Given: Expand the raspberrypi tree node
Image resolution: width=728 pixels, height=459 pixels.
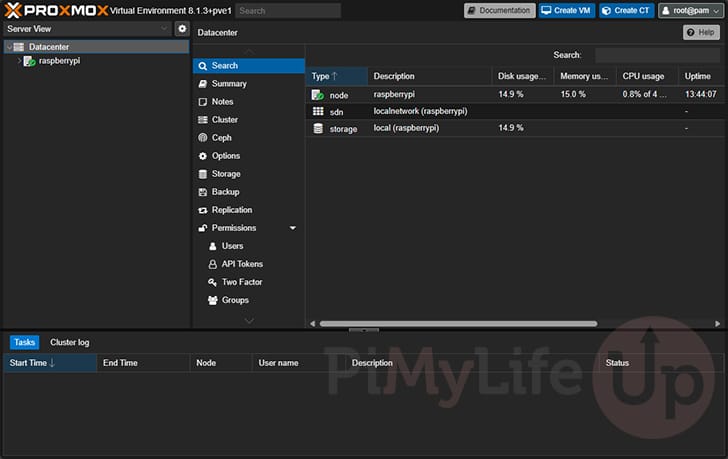Looking at the screenshot, I should [19, 61].
